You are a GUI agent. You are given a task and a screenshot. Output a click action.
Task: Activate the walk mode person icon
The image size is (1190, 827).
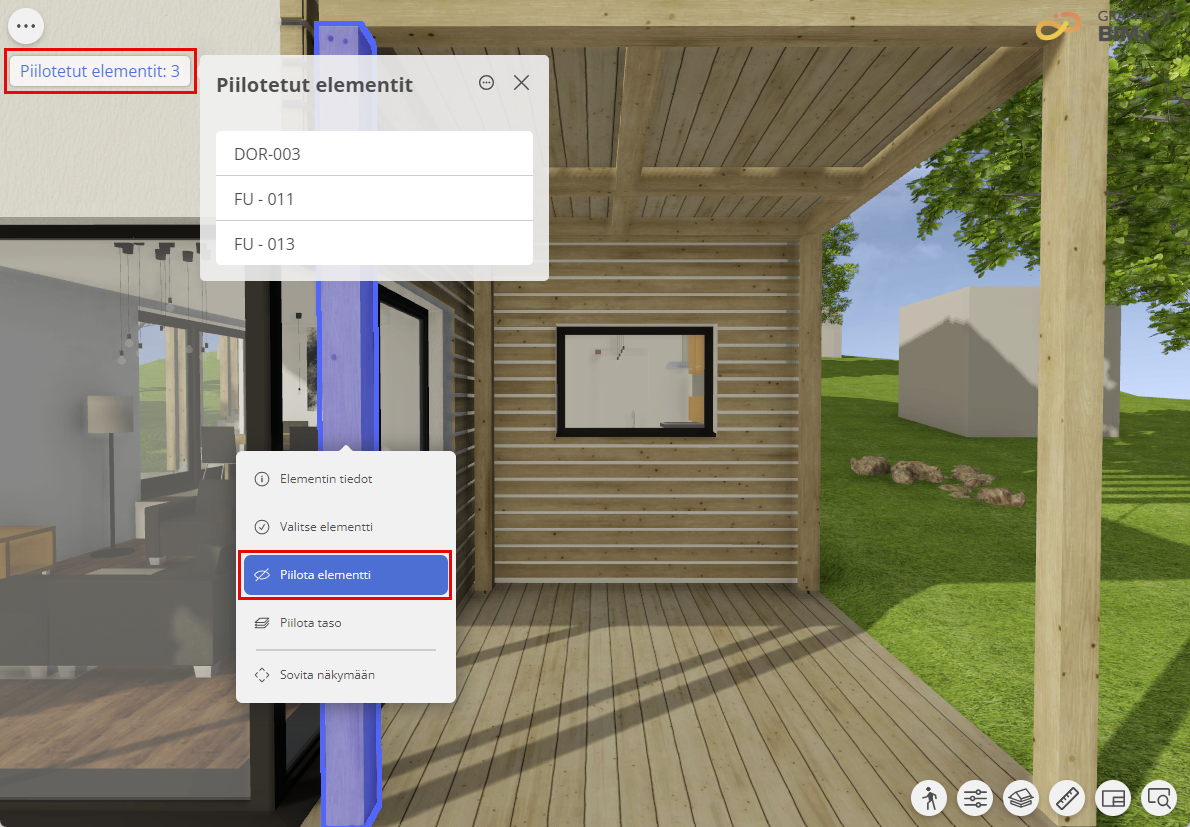930,798
